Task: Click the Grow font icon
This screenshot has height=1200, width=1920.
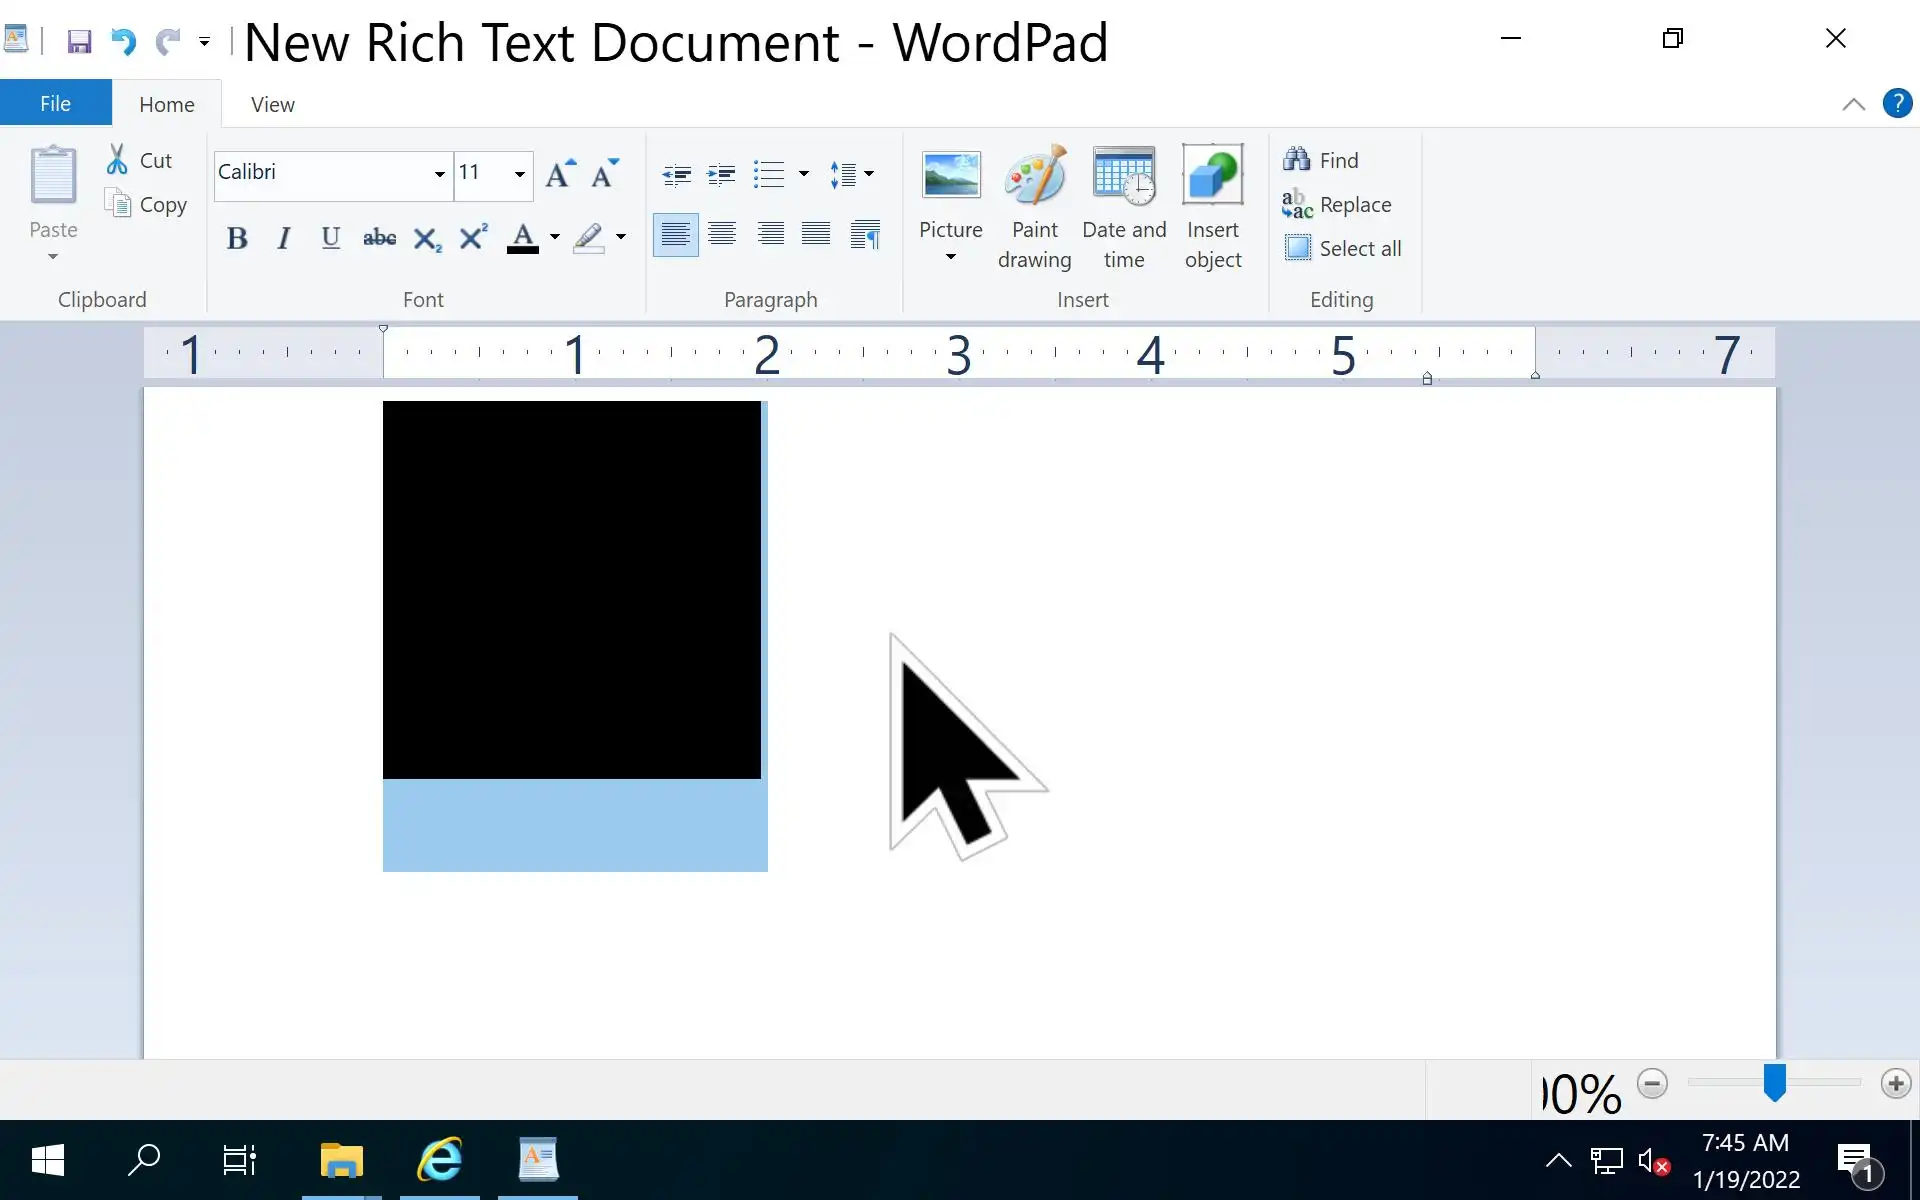Action: click(x=559, y=174)
